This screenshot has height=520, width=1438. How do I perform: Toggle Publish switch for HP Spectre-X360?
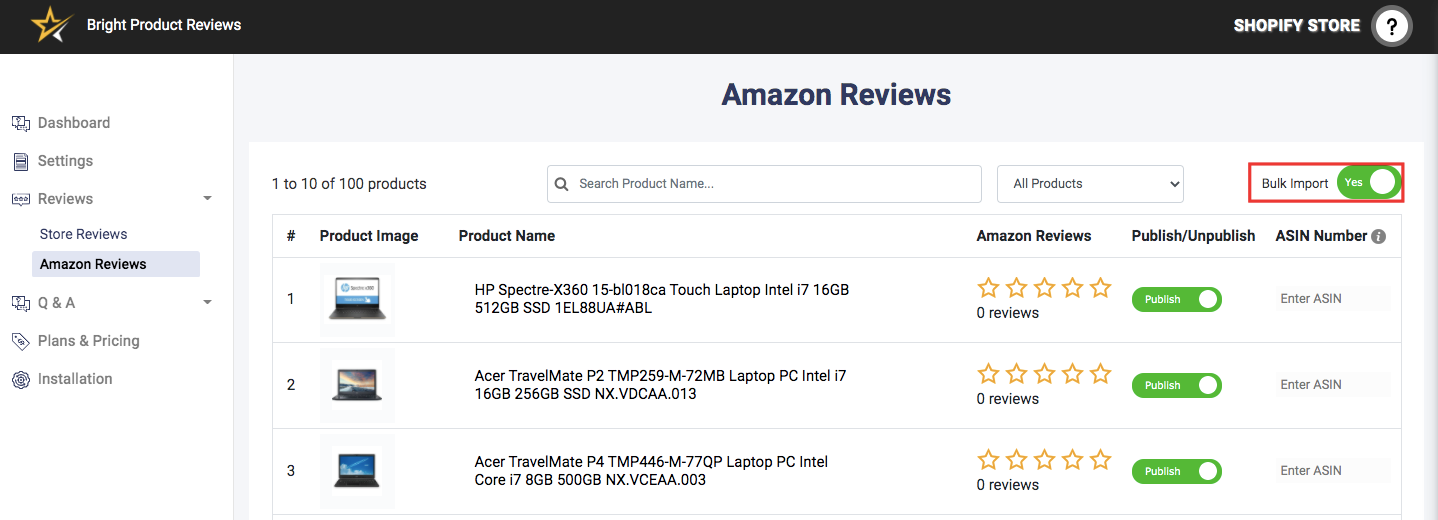coord(1176,299)
